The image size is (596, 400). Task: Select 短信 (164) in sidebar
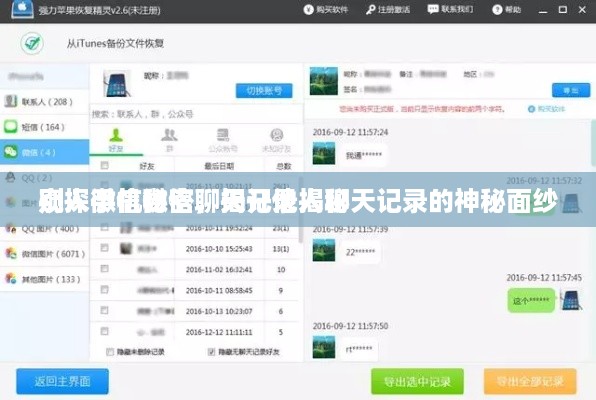[44, 127]
